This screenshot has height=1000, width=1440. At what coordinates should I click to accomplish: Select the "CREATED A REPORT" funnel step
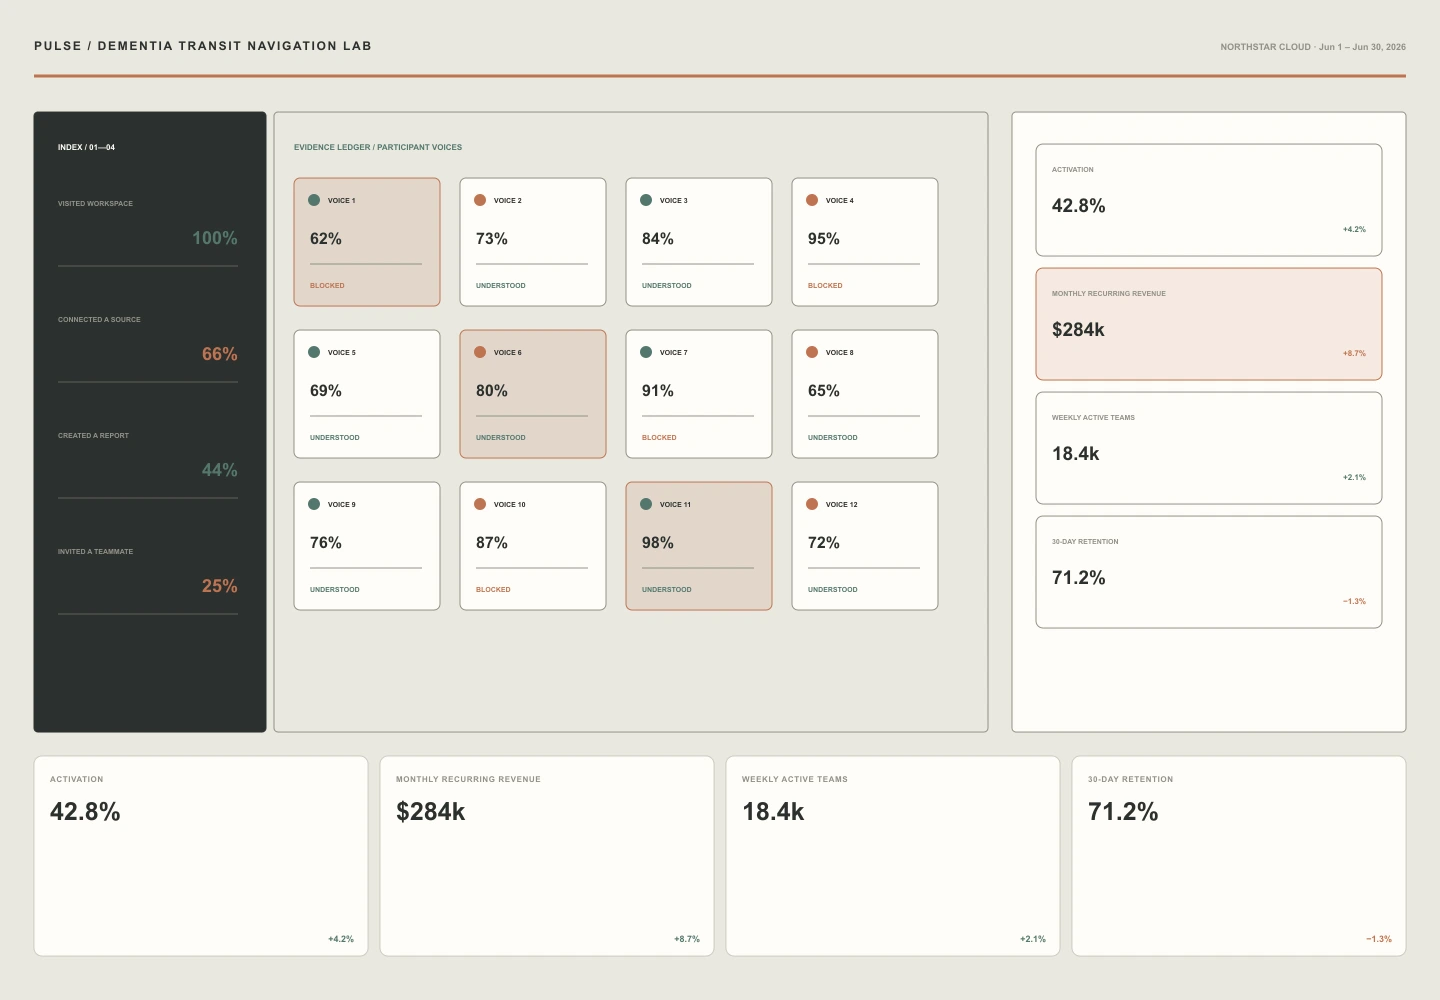[x=93, y=436]
